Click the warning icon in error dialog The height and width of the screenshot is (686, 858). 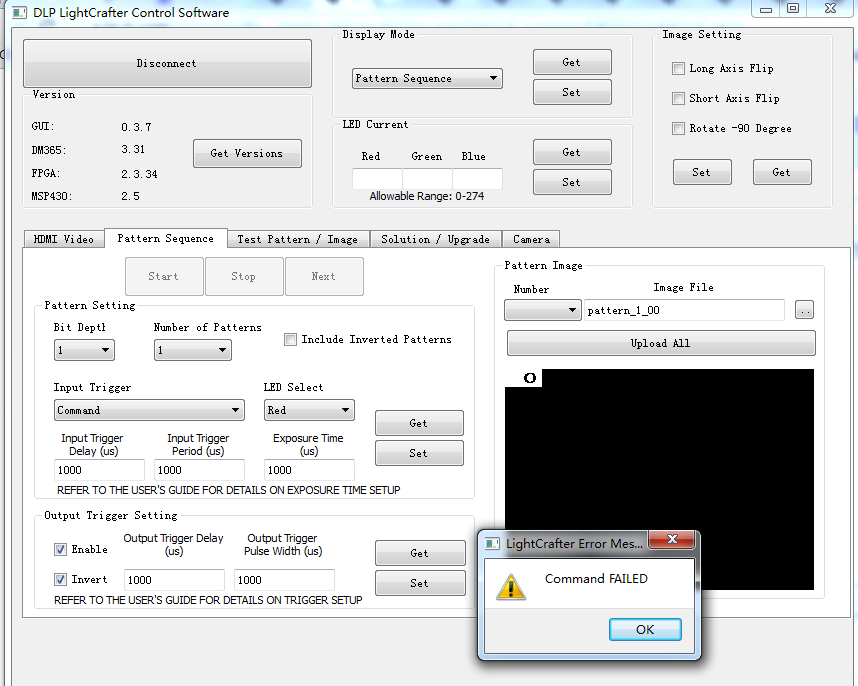tap(513, 588)
